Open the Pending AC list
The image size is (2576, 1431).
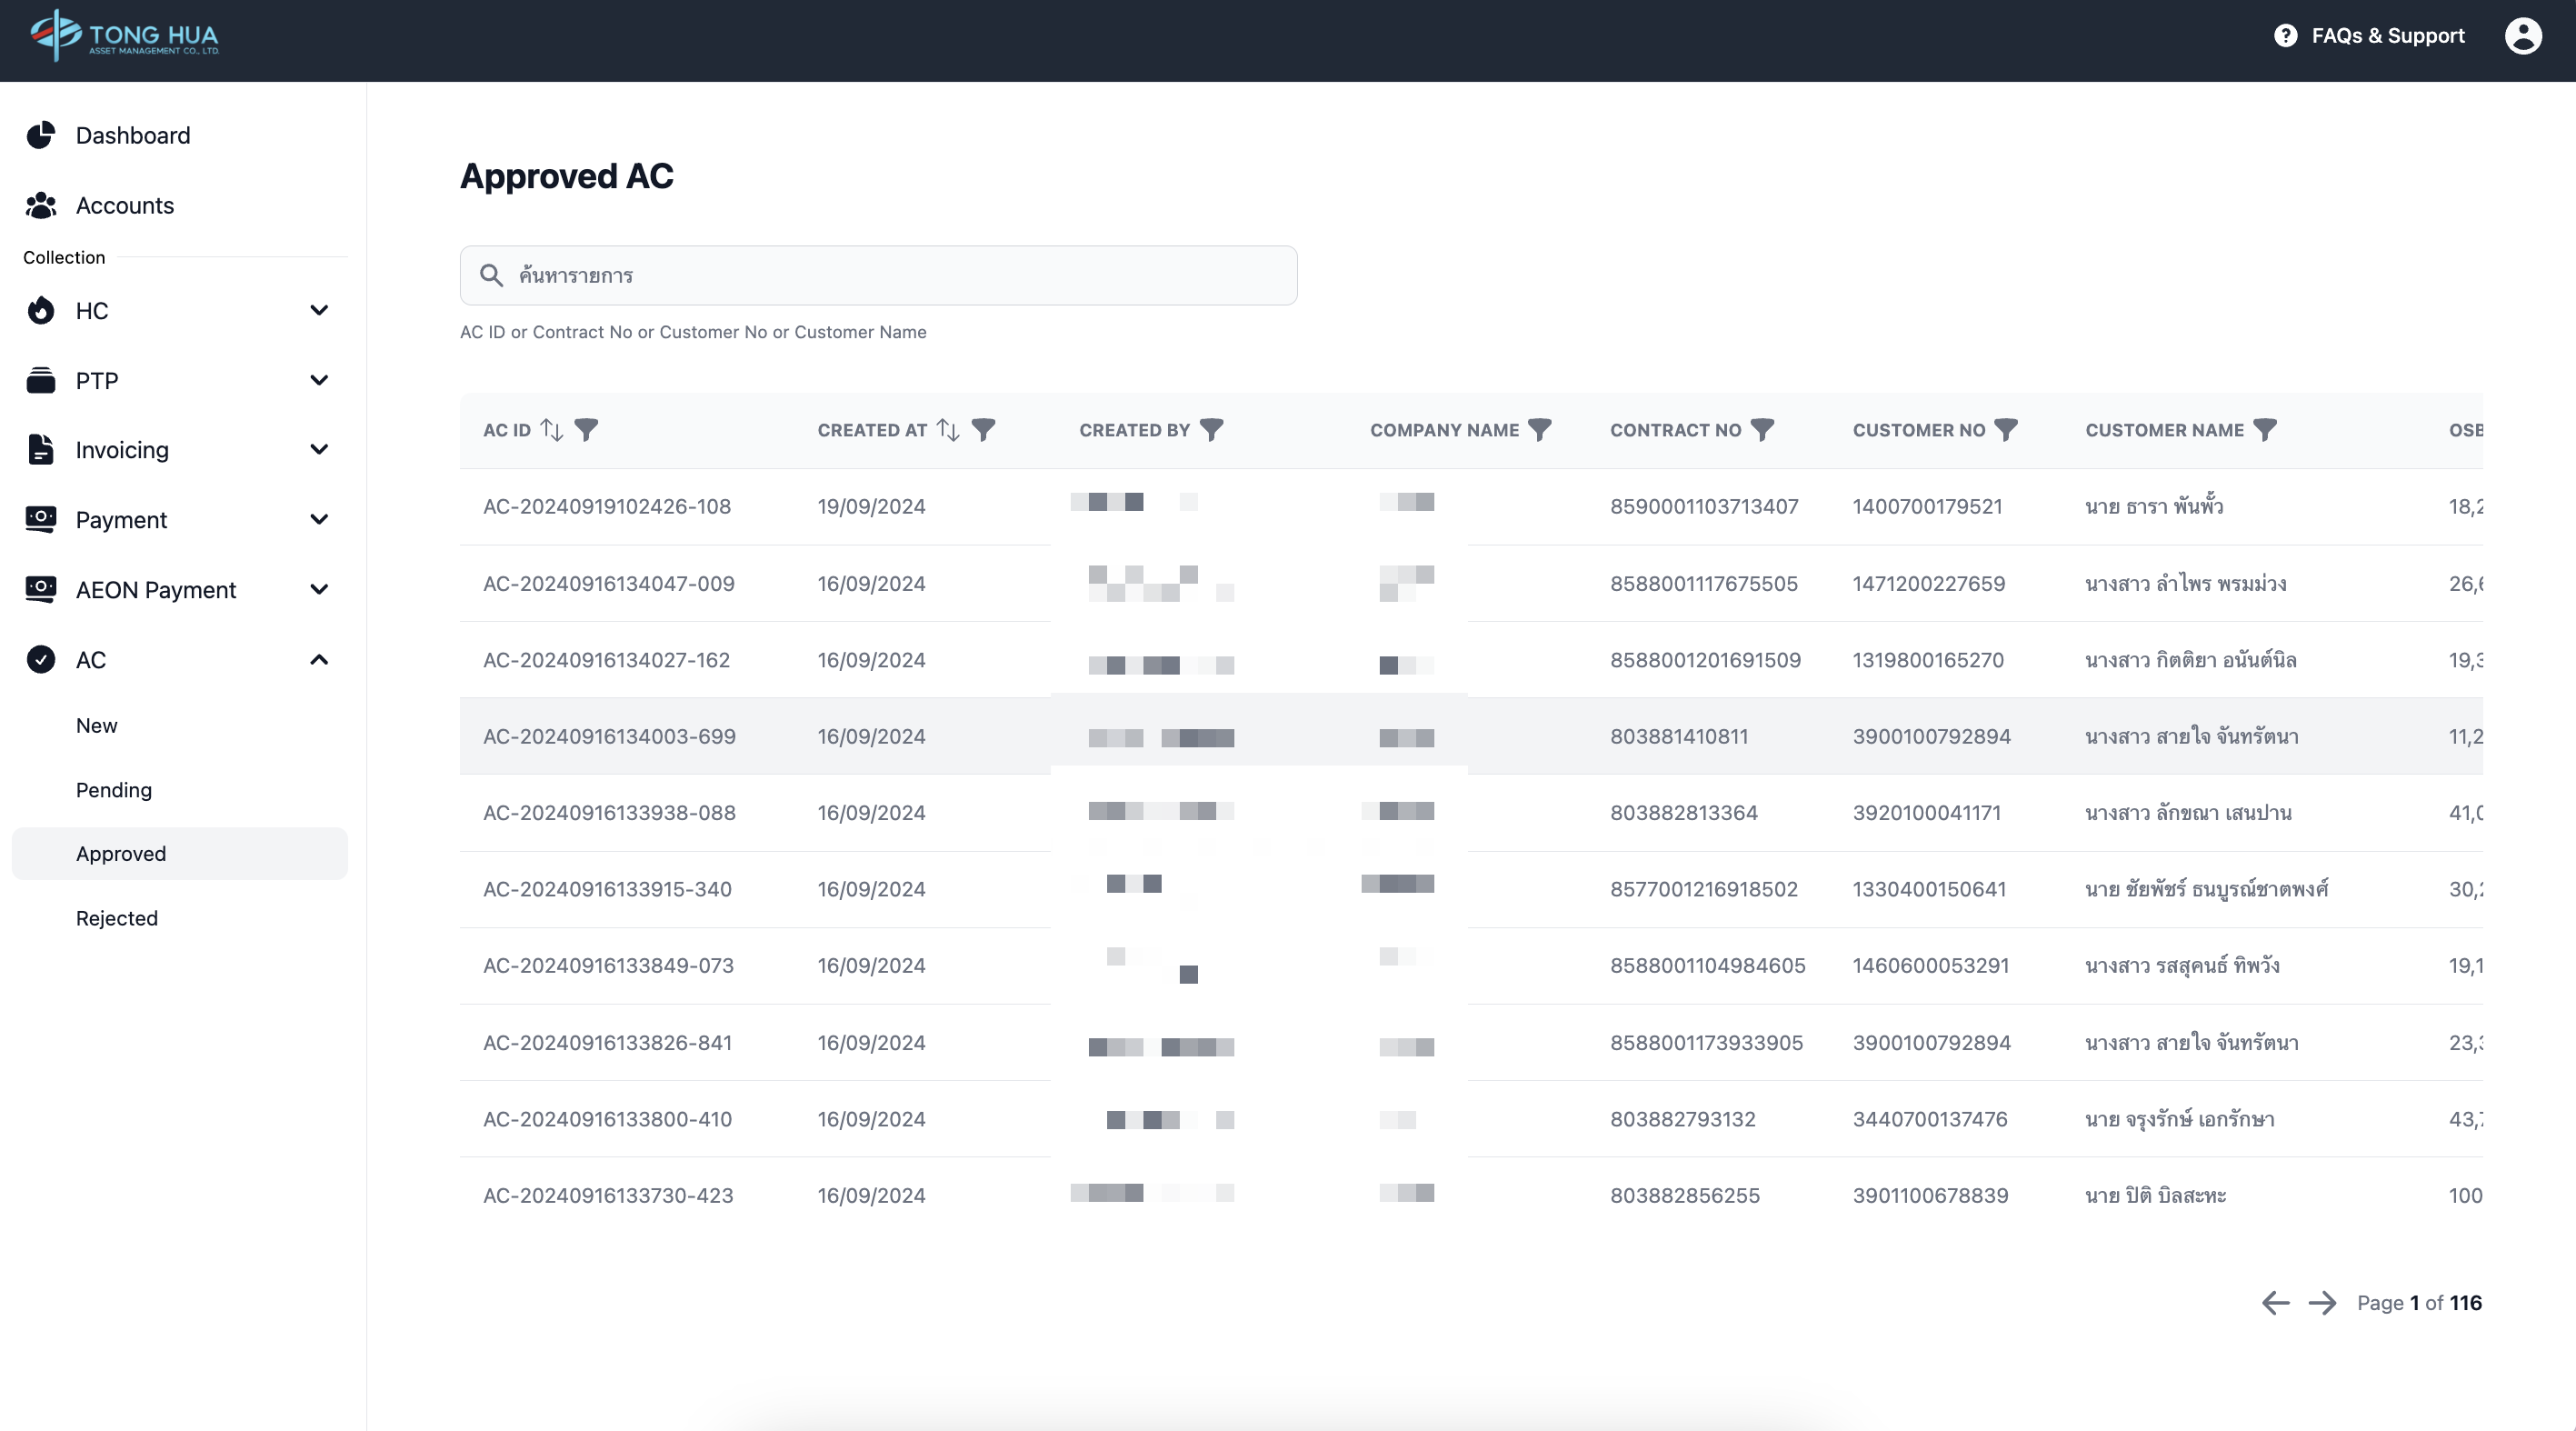coord(114,790)
